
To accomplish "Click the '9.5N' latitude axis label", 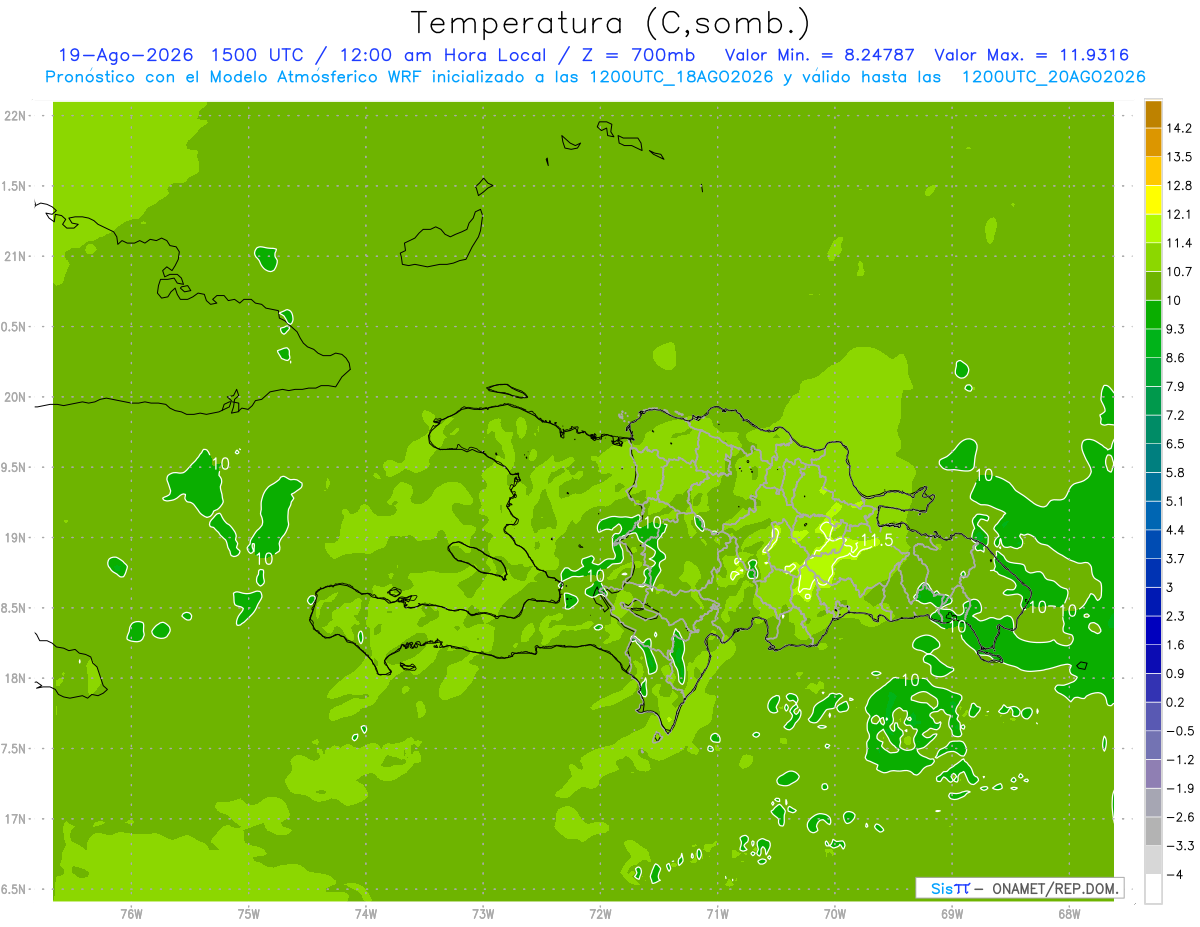I will click(x=15, y=468).
